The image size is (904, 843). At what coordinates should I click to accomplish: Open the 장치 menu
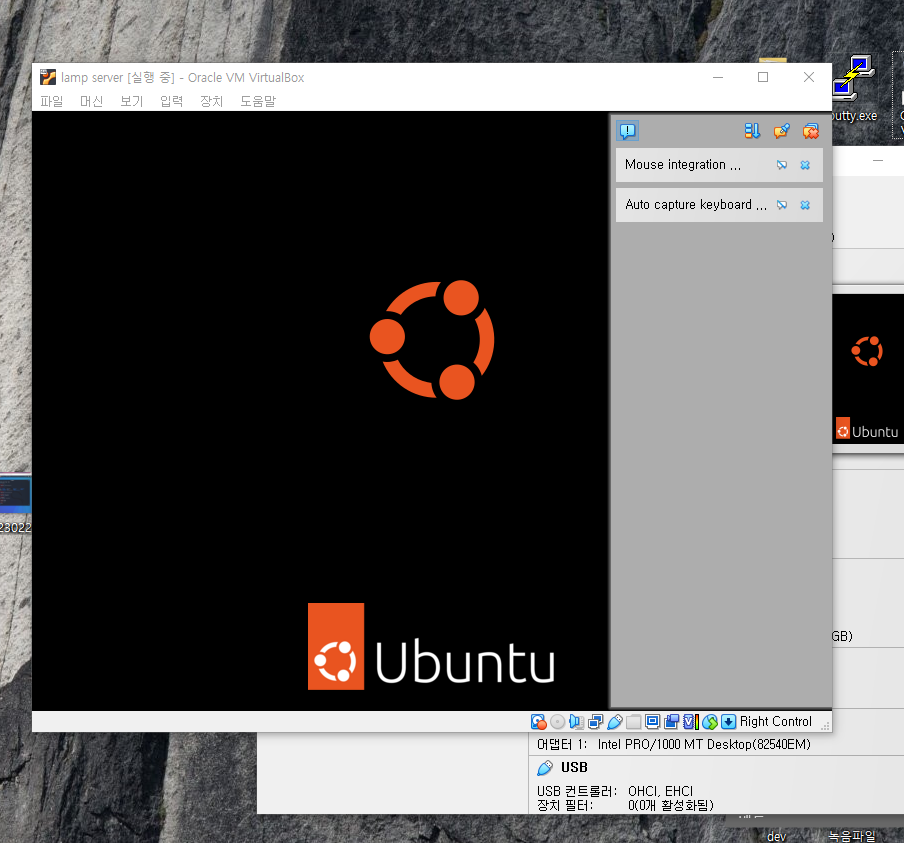pos(212,101)
